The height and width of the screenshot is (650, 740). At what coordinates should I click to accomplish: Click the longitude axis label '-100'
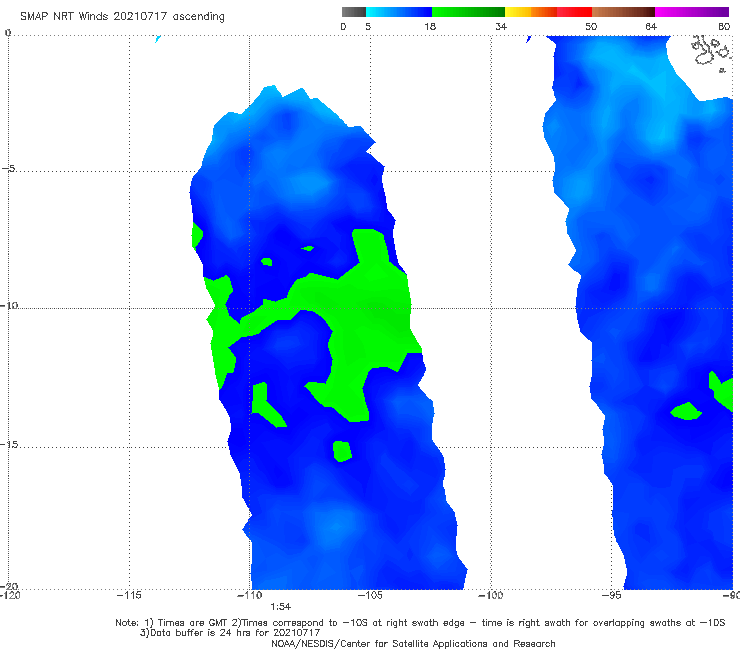[x=490, y=595]
